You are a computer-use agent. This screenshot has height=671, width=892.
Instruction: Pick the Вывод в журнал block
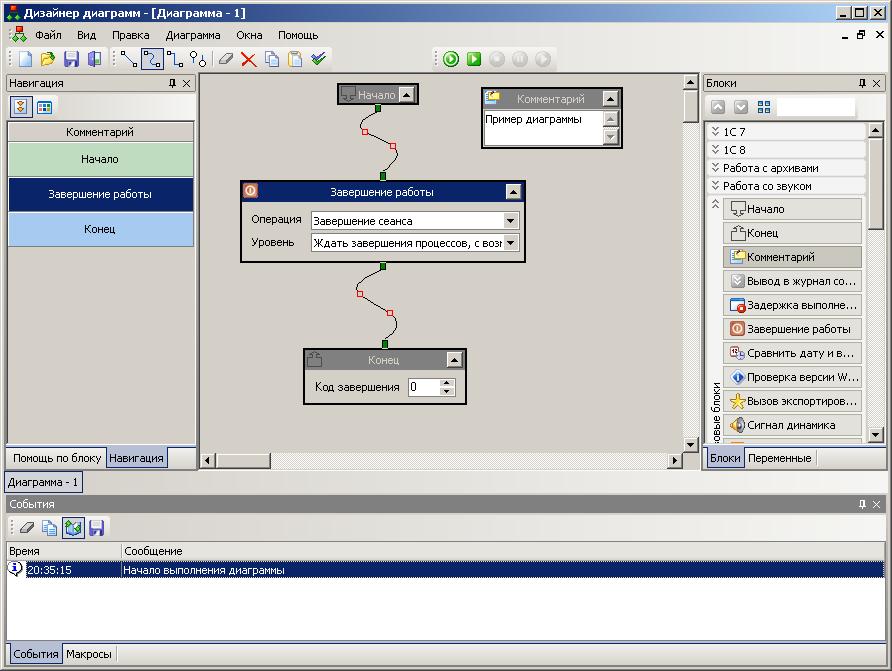pyautogui.click(x=792, y=281)
